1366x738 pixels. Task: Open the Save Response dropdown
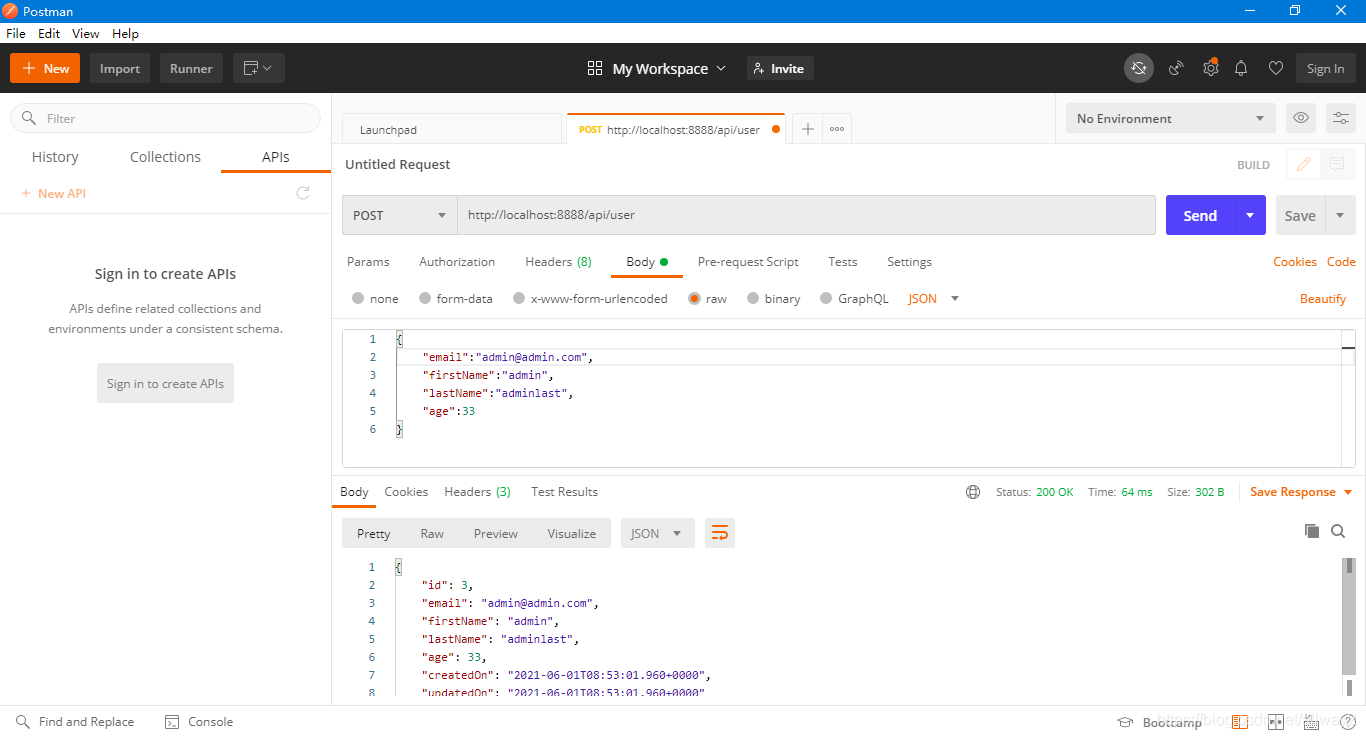(x=1301, y=492)
